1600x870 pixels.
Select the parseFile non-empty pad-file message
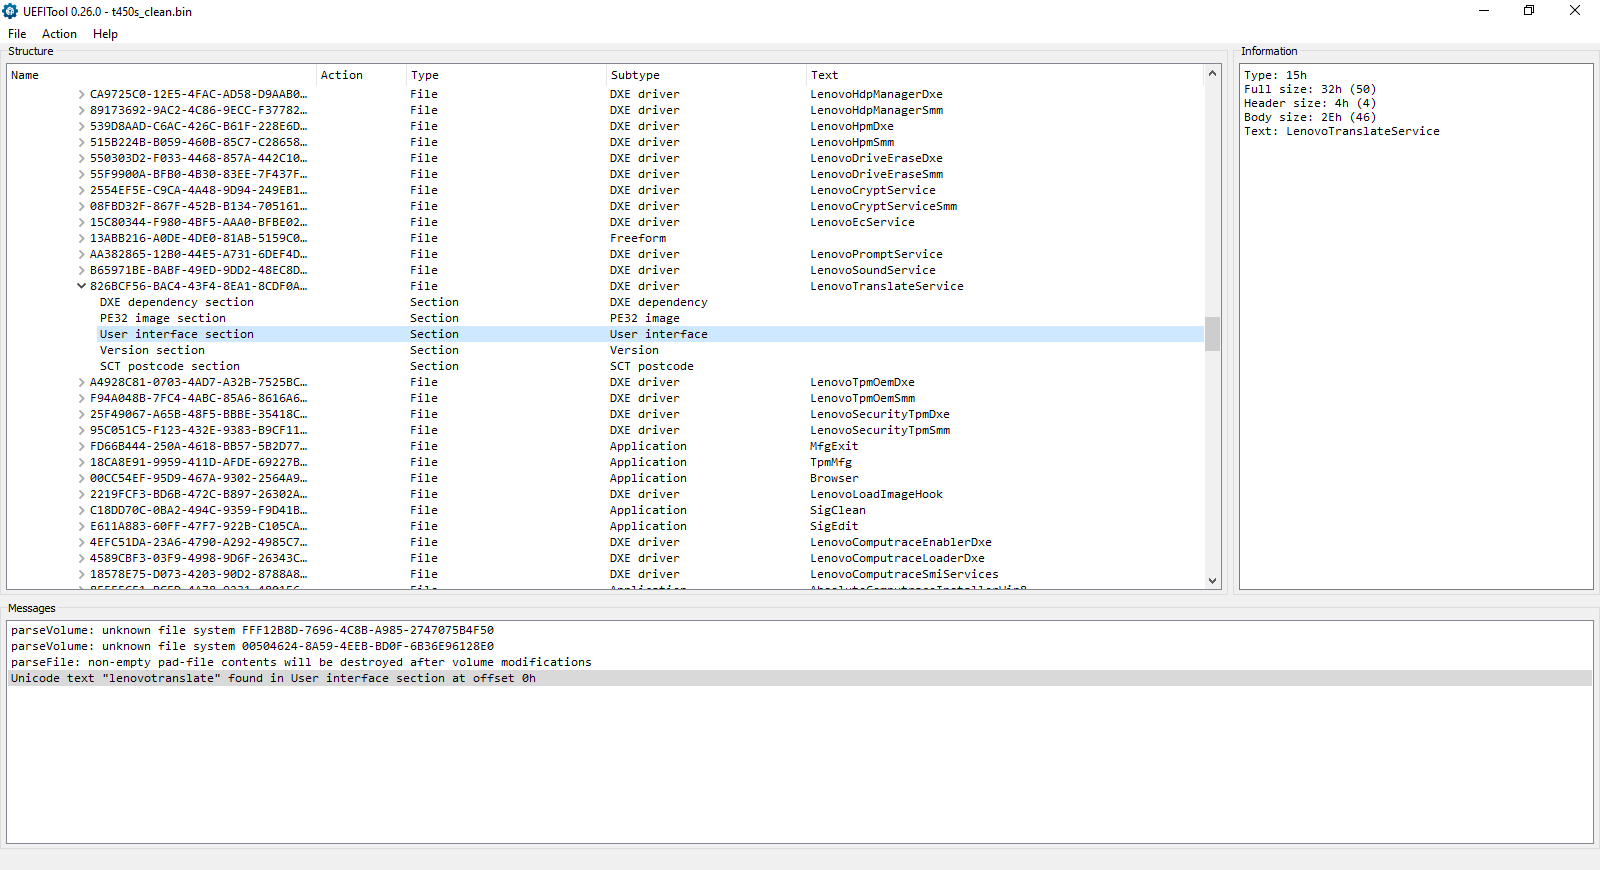800,662
